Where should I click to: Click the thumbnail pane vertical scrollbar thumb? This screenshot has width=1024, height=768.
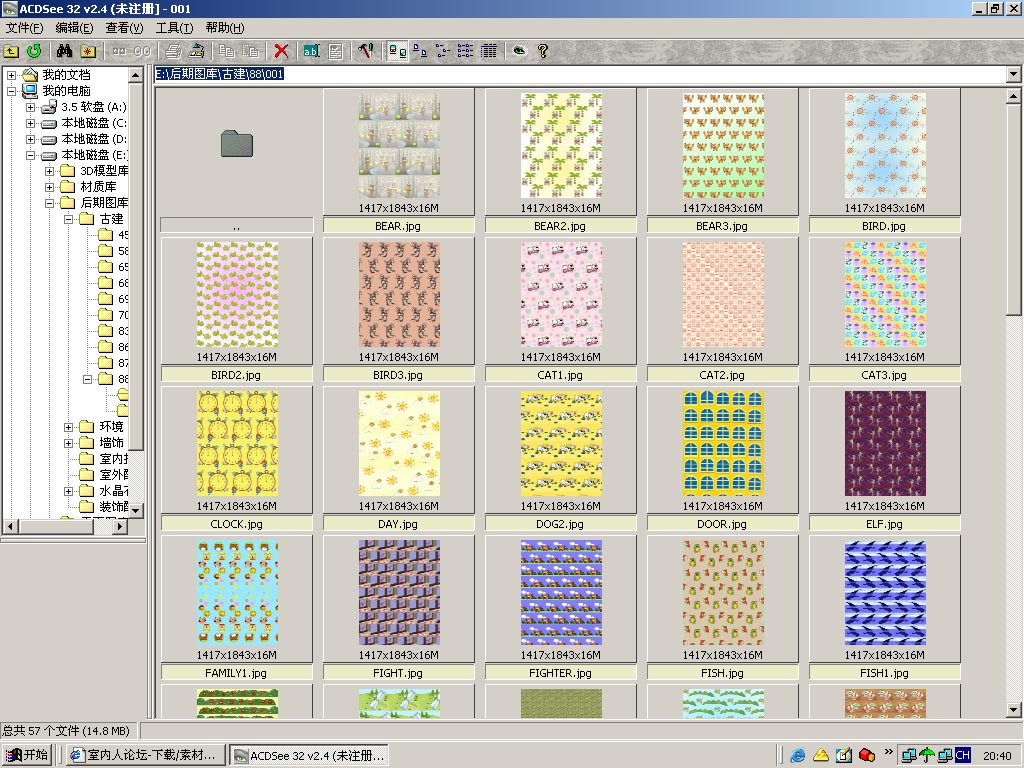[1014, 209]
